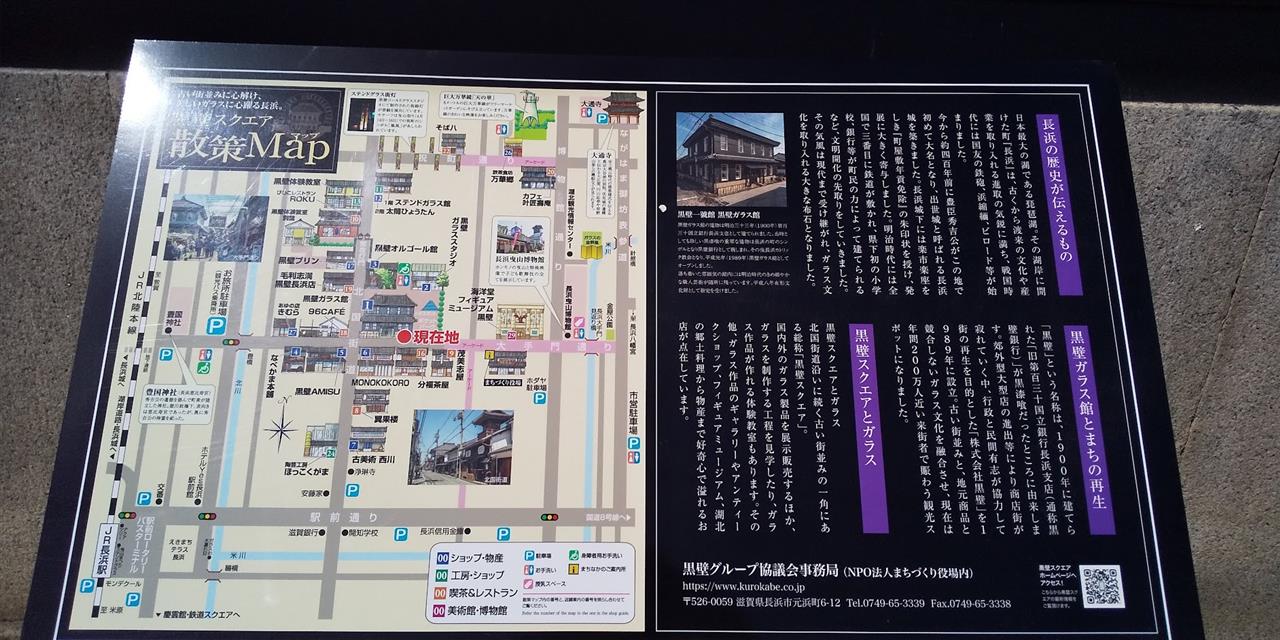The image size is (1280, 640).
Task: Click the compass rose on the map
Action: 281,428
